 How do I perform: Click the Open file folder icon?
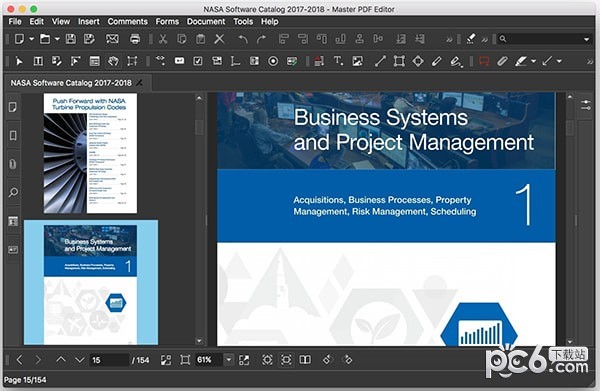pyautogui.click(x=45, y=39)
